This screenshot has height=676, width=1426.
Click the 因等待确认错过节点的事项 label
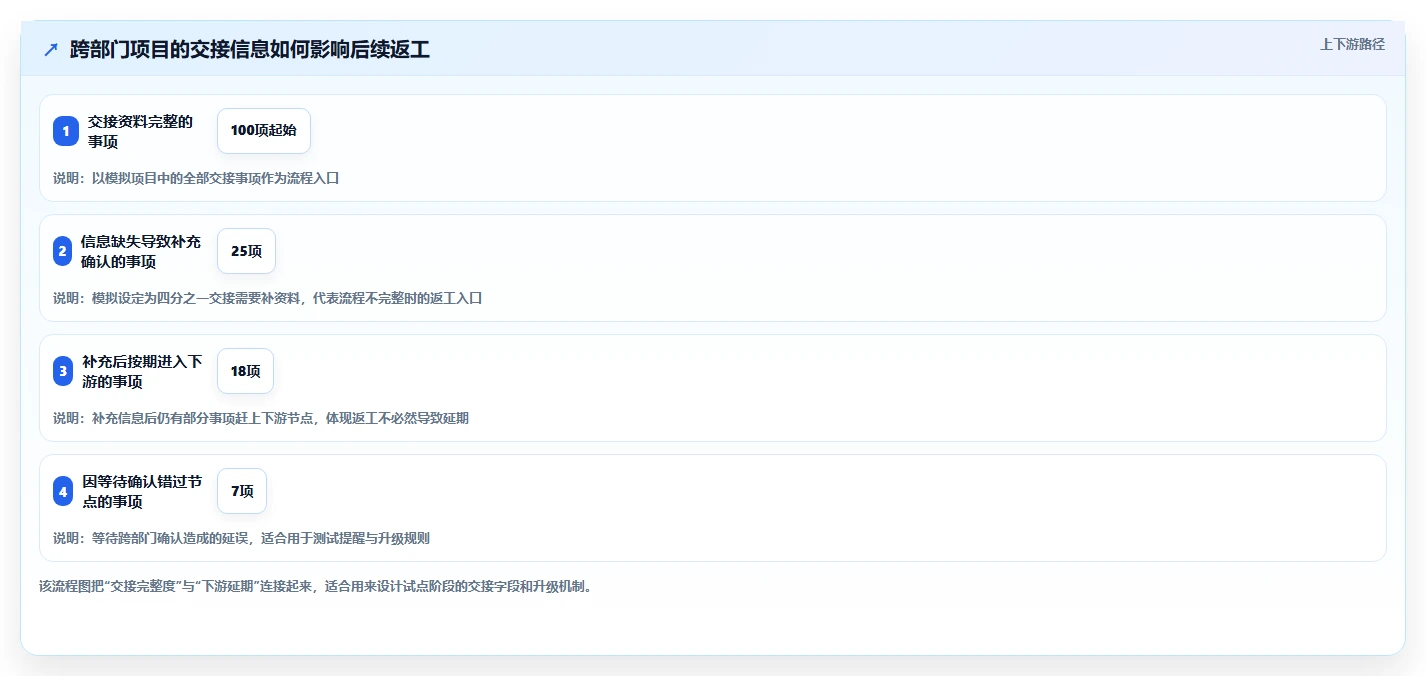point(142,491)
